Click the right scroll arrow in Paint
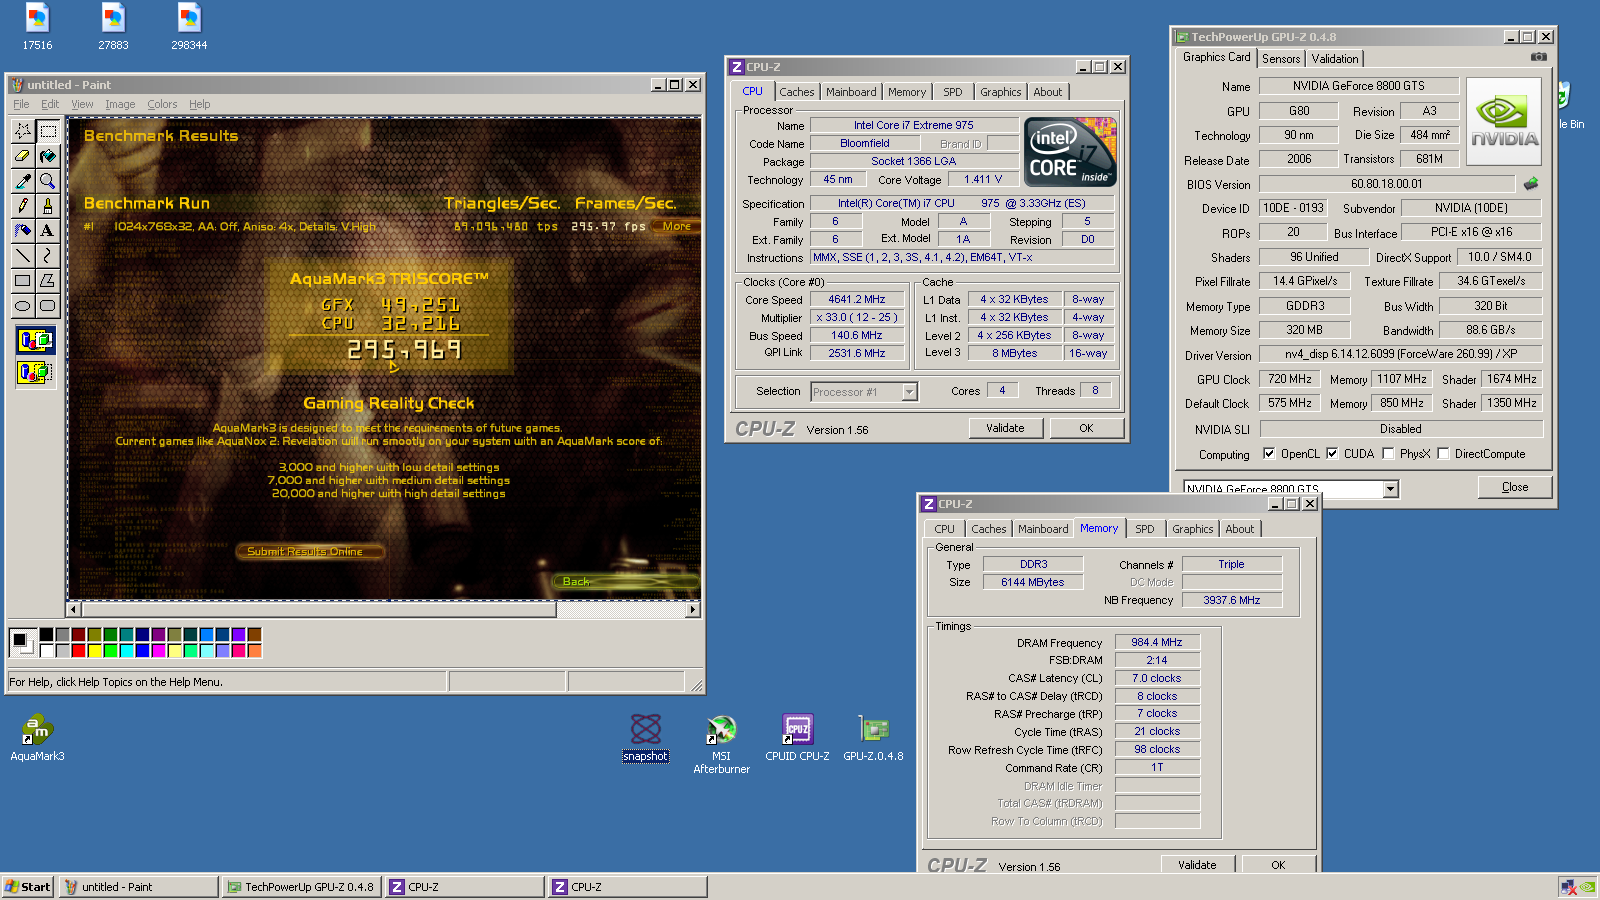This screenshot has height=900, width=1600. 693,609
